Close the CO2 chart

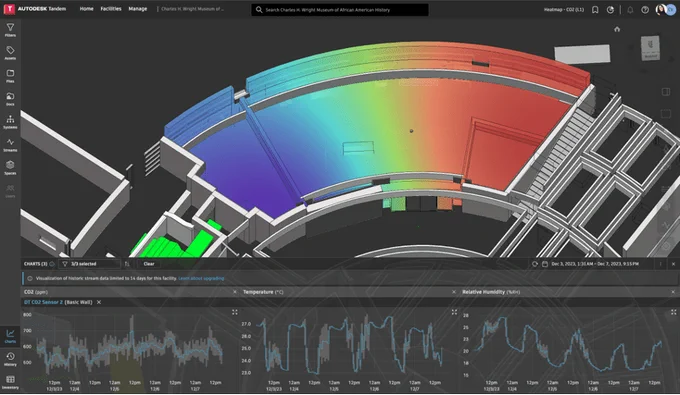[235, 292]
